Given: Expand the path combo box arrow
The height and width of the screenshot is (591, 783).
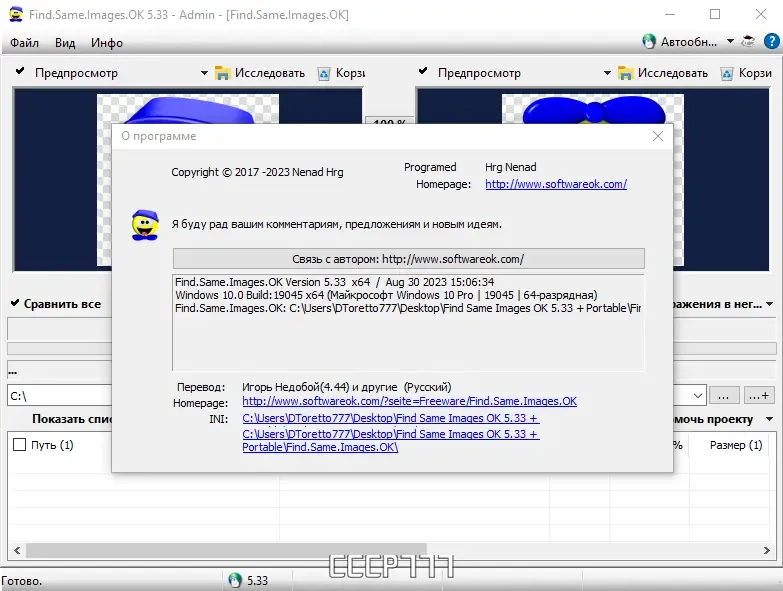Looking at the screenshot, I should [698, 396].
